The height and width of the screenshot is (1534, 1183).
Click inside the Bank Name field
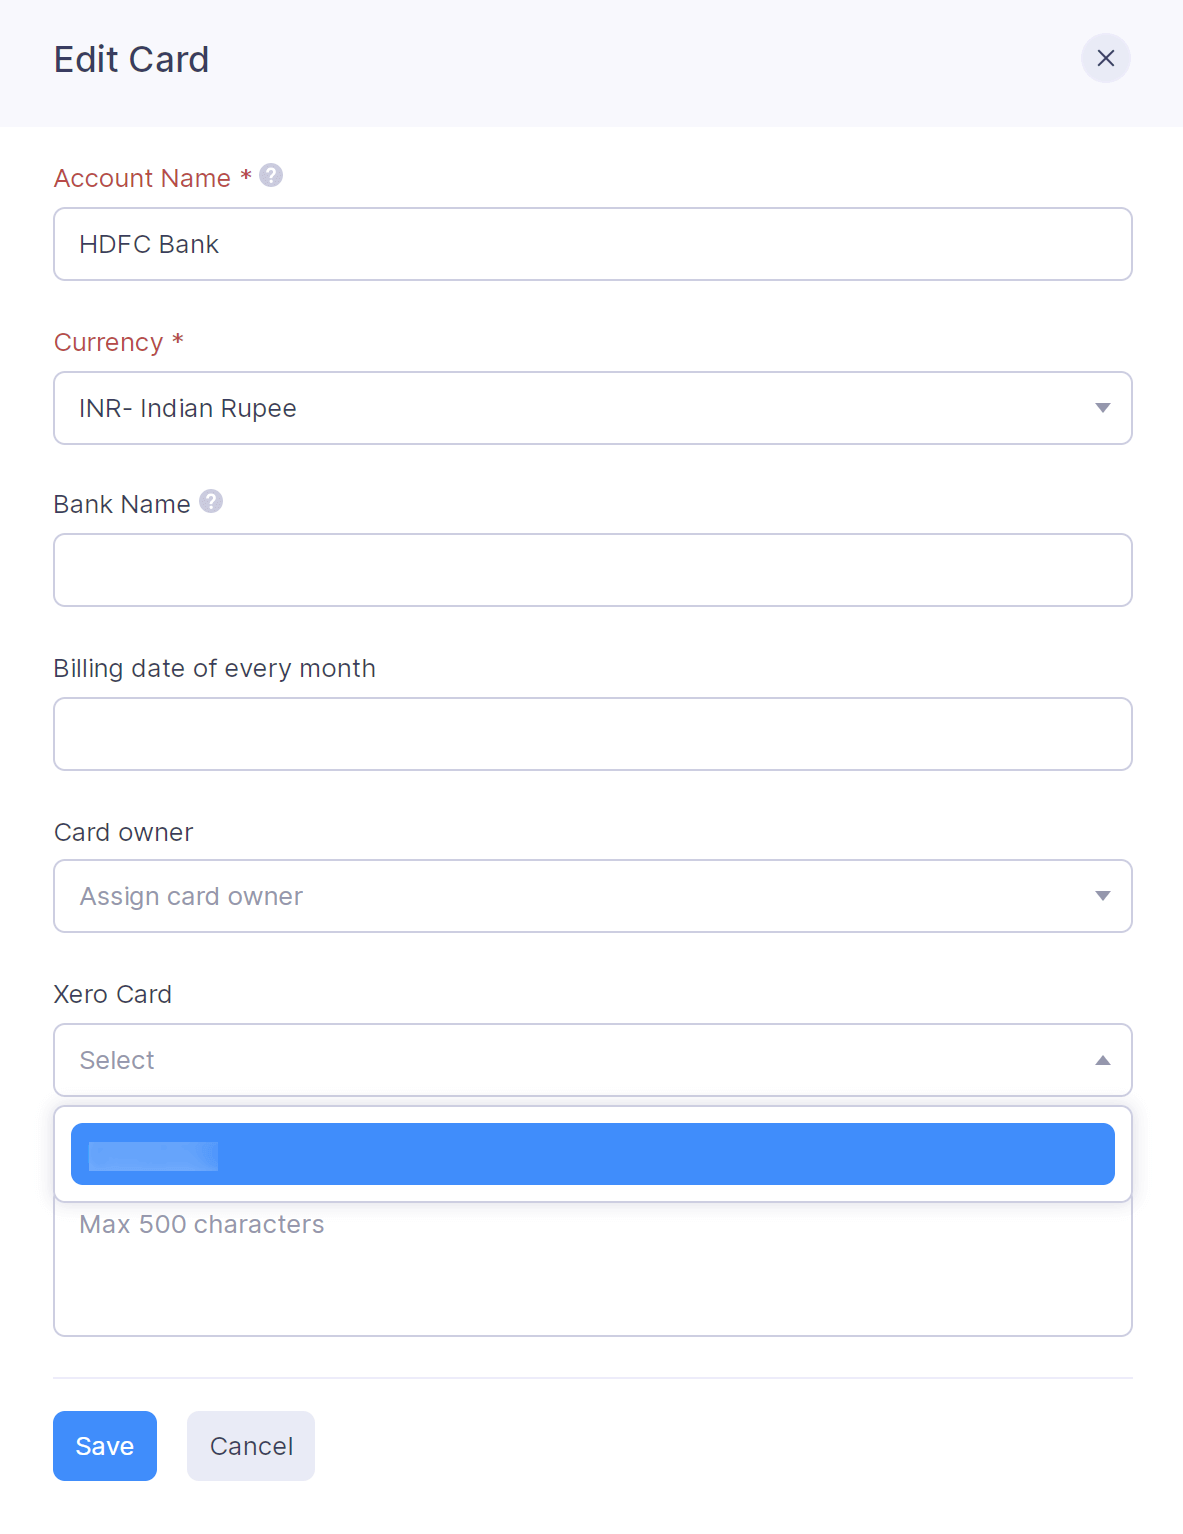pyautogui.click(x=592, y=570)
